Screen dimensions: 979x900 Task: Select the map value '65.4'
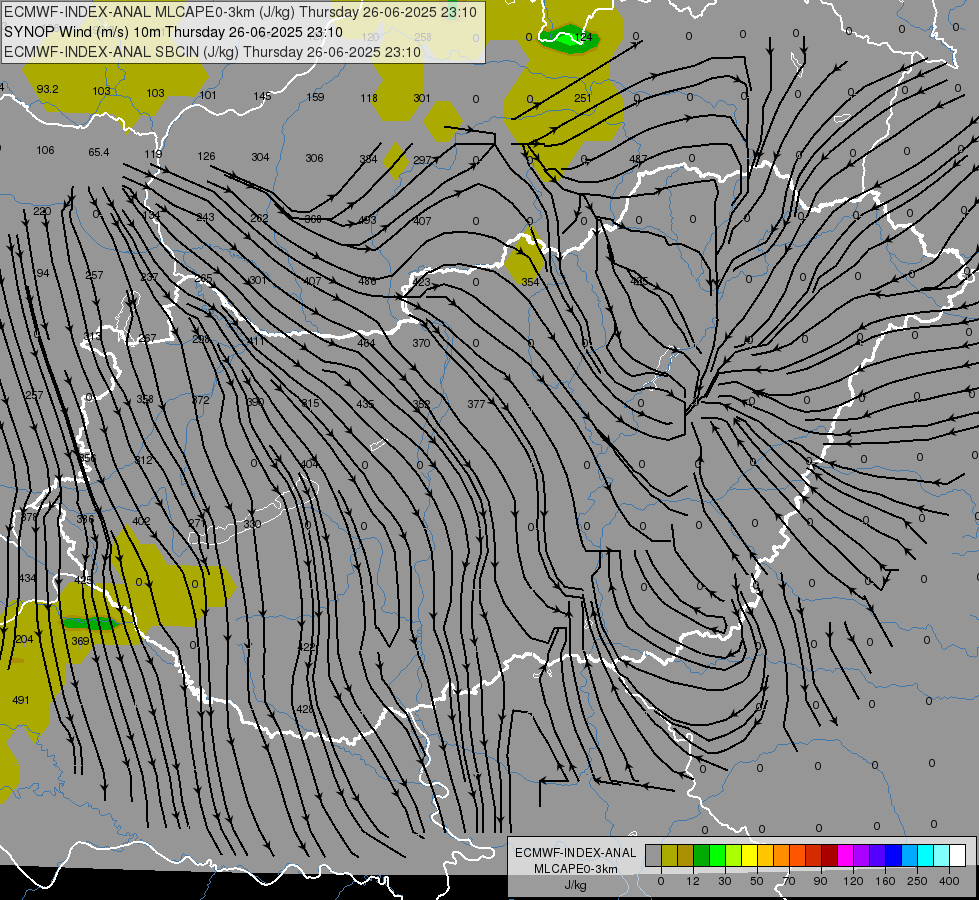coord(99,152)
